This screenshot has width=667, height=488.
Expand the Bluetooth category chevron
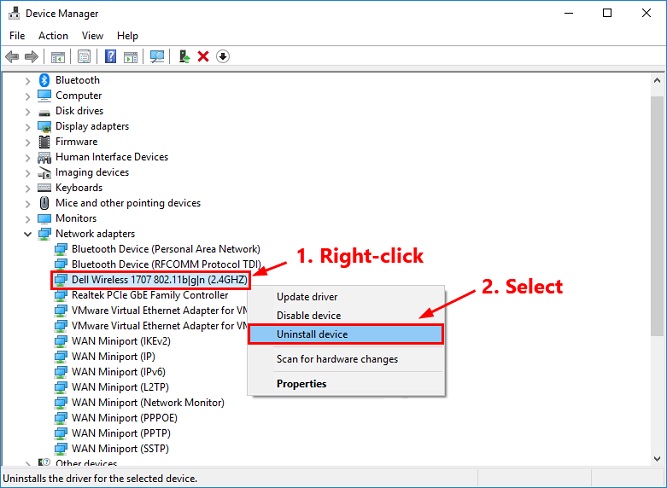[x=28, y=81]
